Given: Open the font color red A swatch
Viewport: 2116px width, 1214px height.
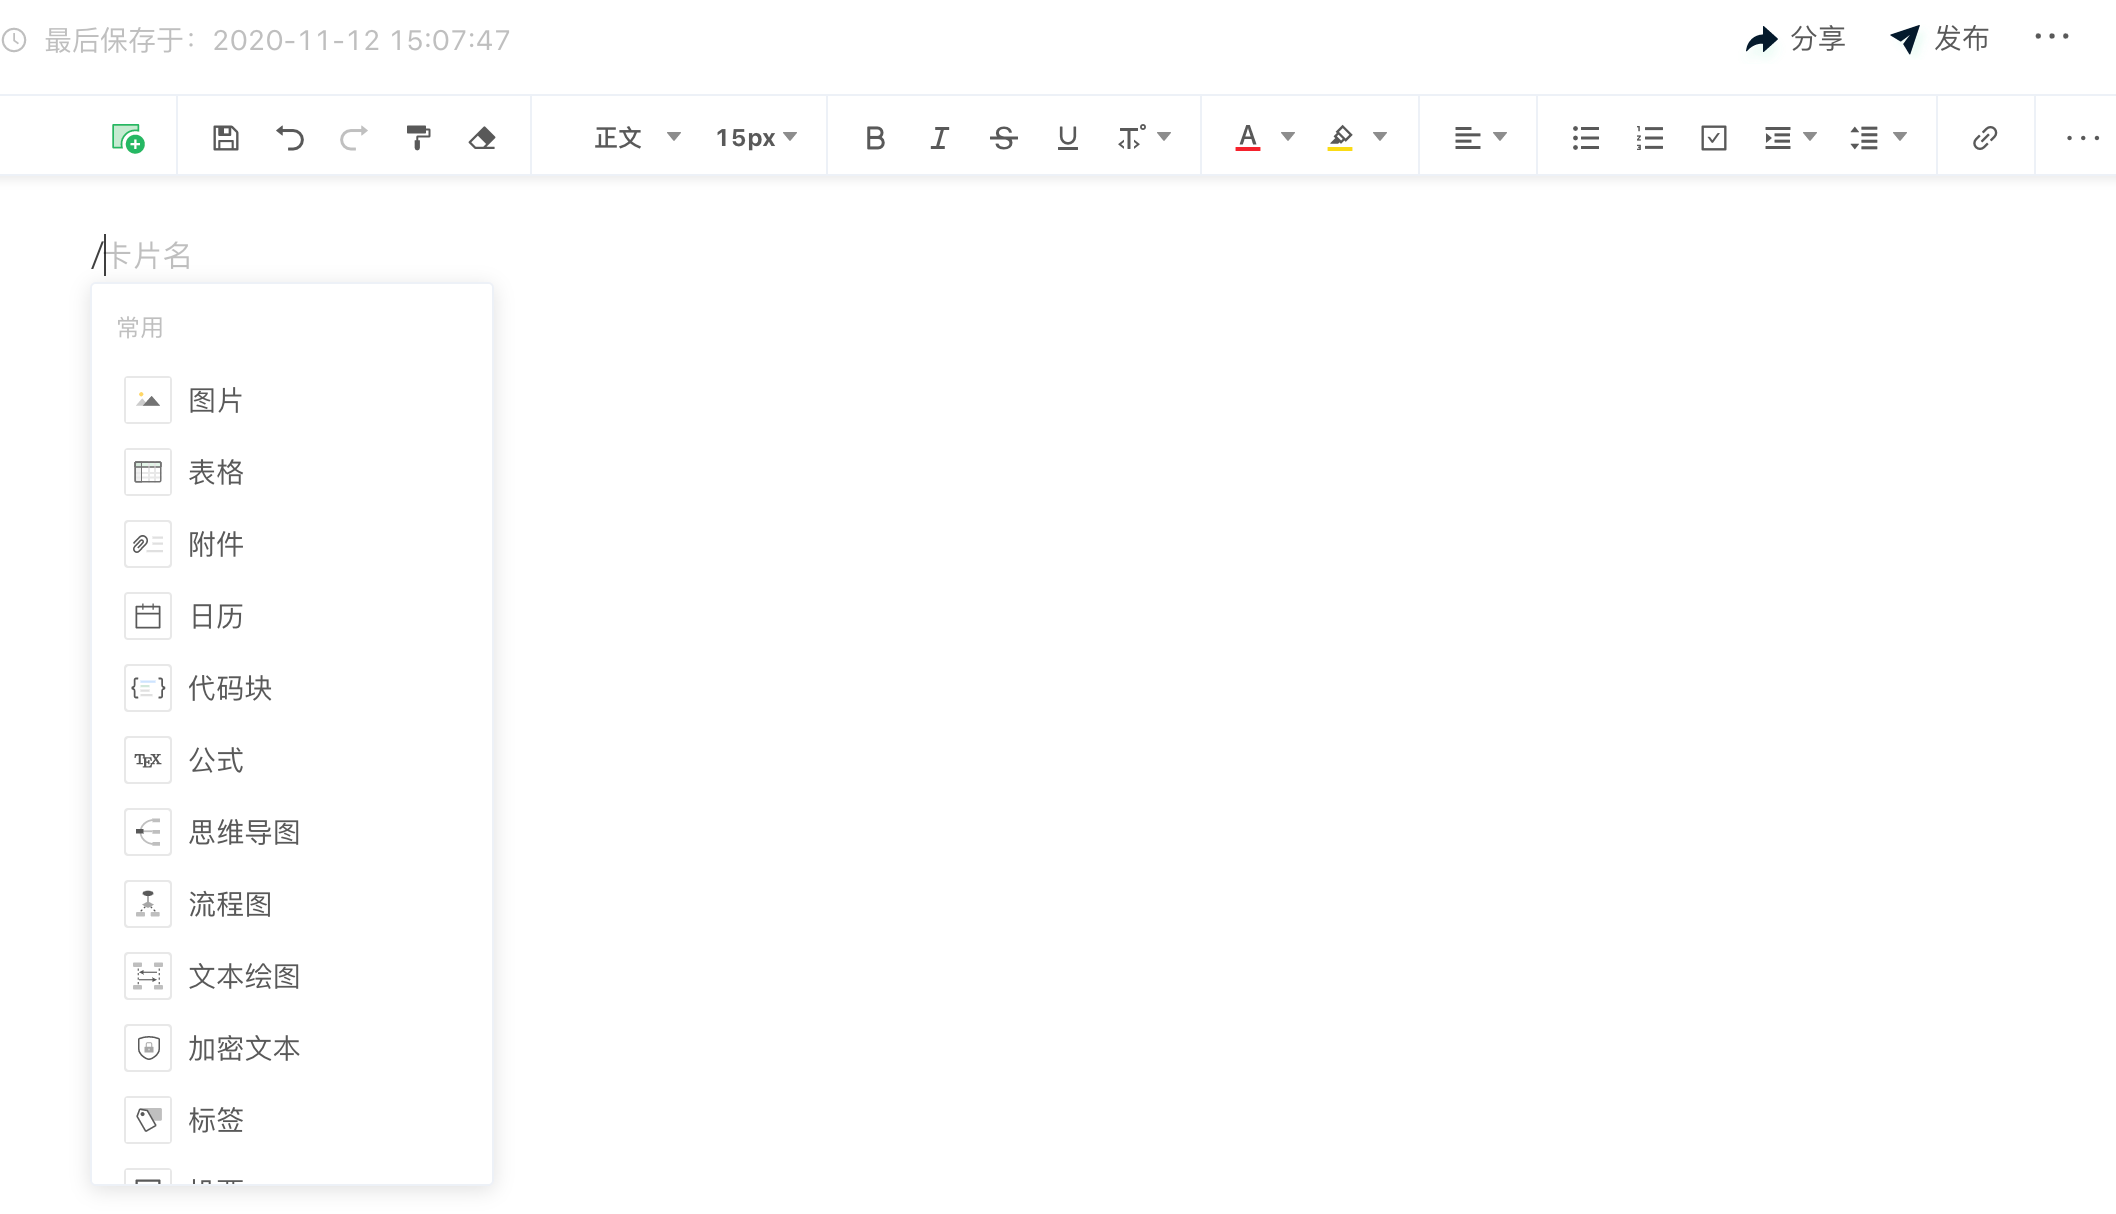Looking at the screenshot, I should (1247, 138).
